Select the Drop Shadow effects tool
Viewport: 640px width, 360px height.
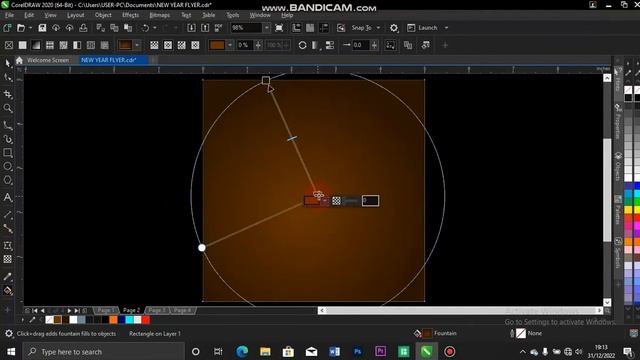pos(8,246)
